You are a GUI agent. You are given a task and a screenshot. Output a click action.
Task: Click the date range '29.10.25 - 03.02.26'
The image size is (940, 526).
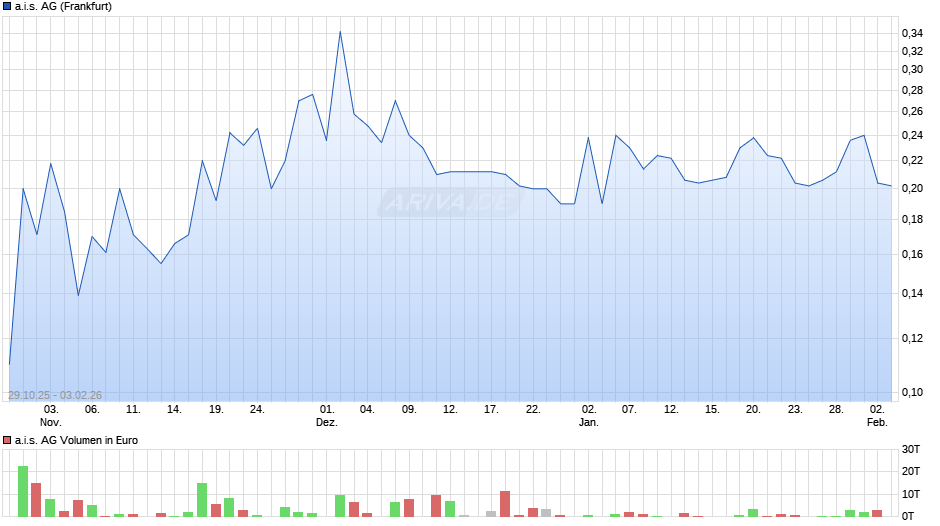point(55,395)
